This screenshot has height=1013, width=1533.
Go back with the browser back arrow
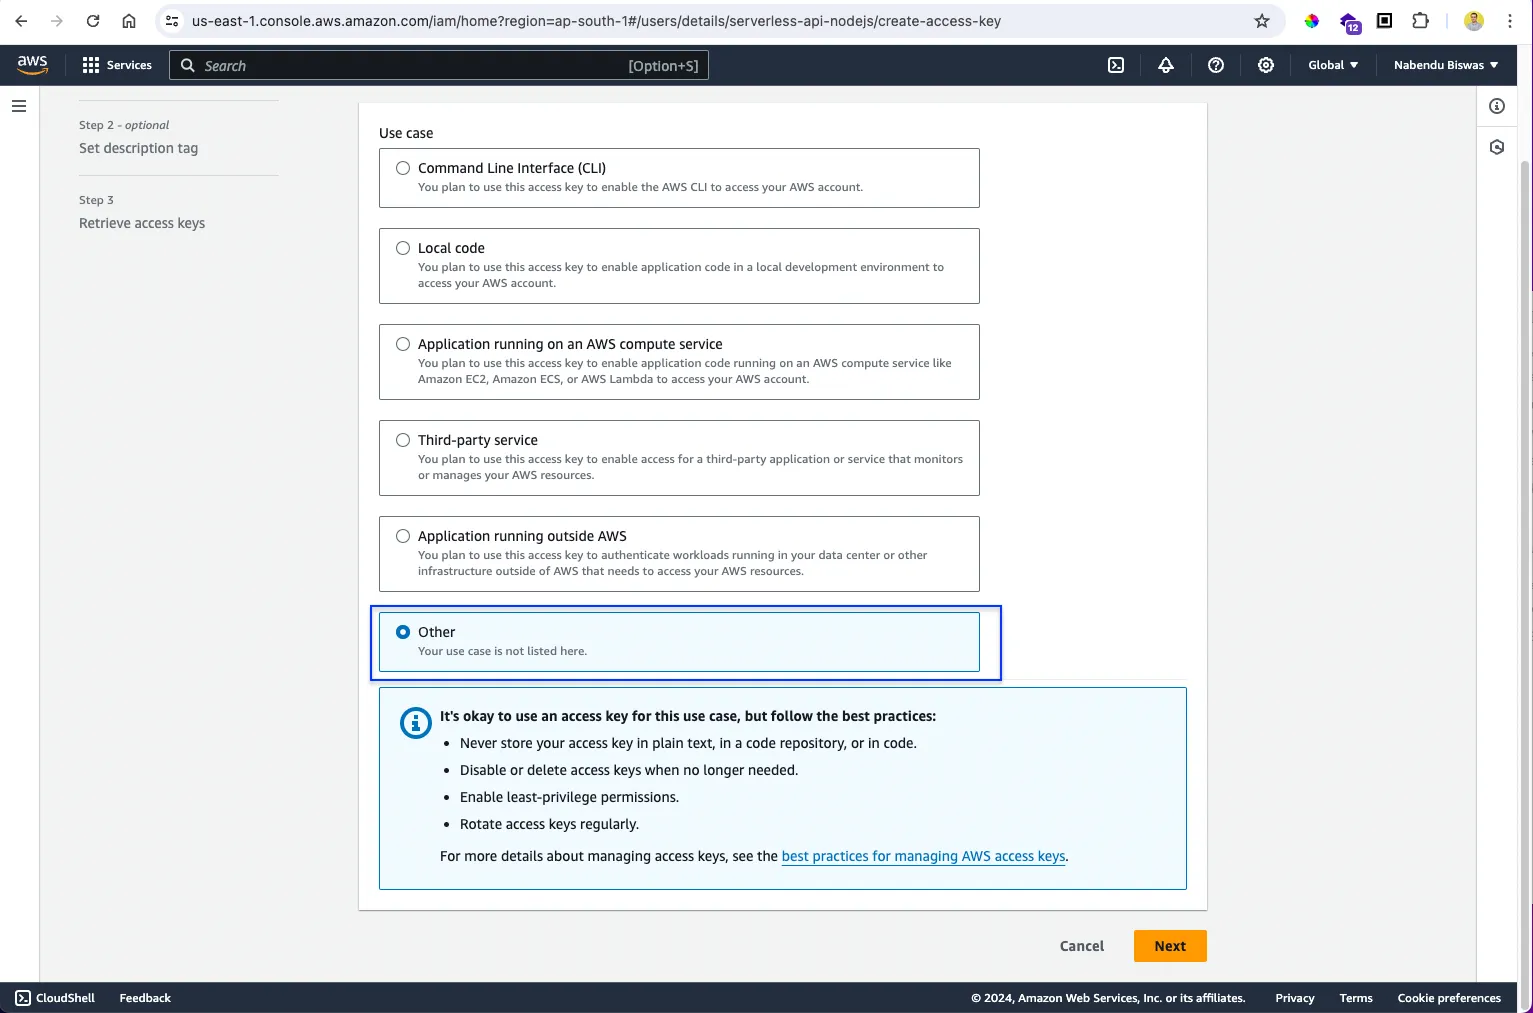coord(21,21)
